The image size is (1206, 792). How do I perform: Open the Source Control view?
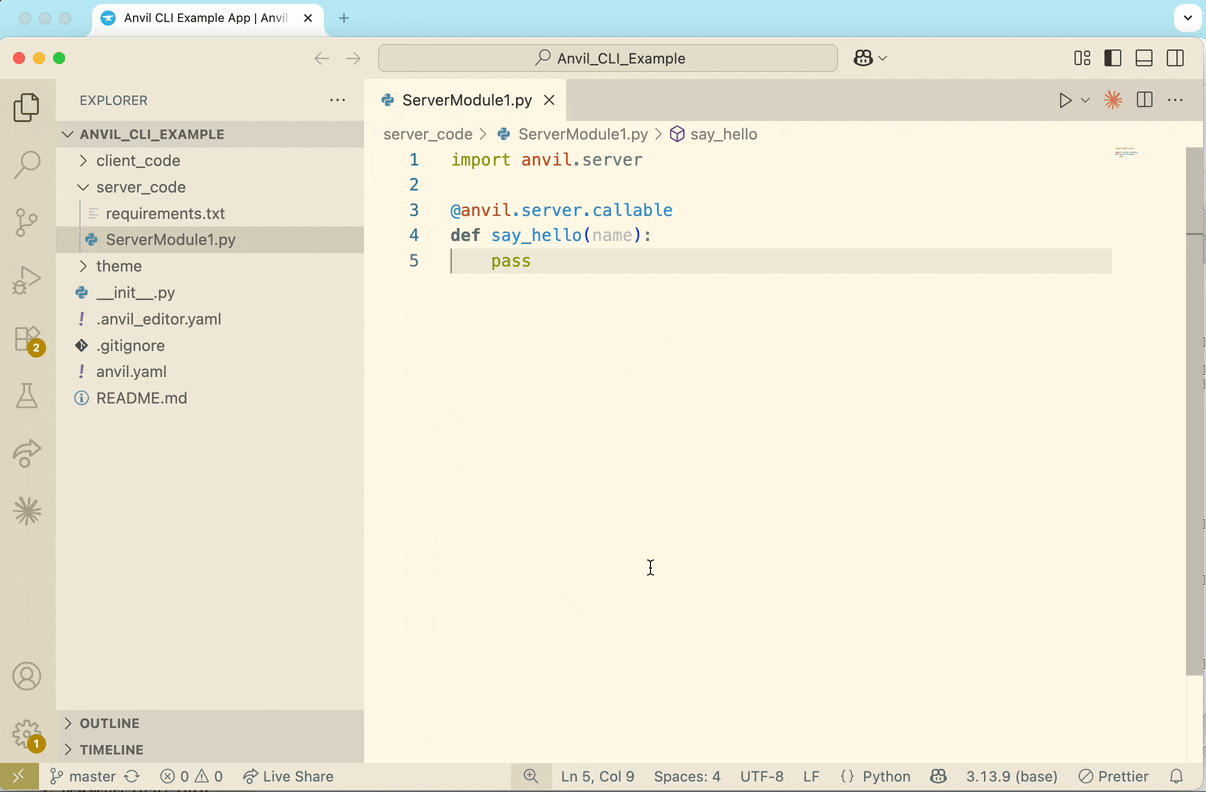click(27, 223)
